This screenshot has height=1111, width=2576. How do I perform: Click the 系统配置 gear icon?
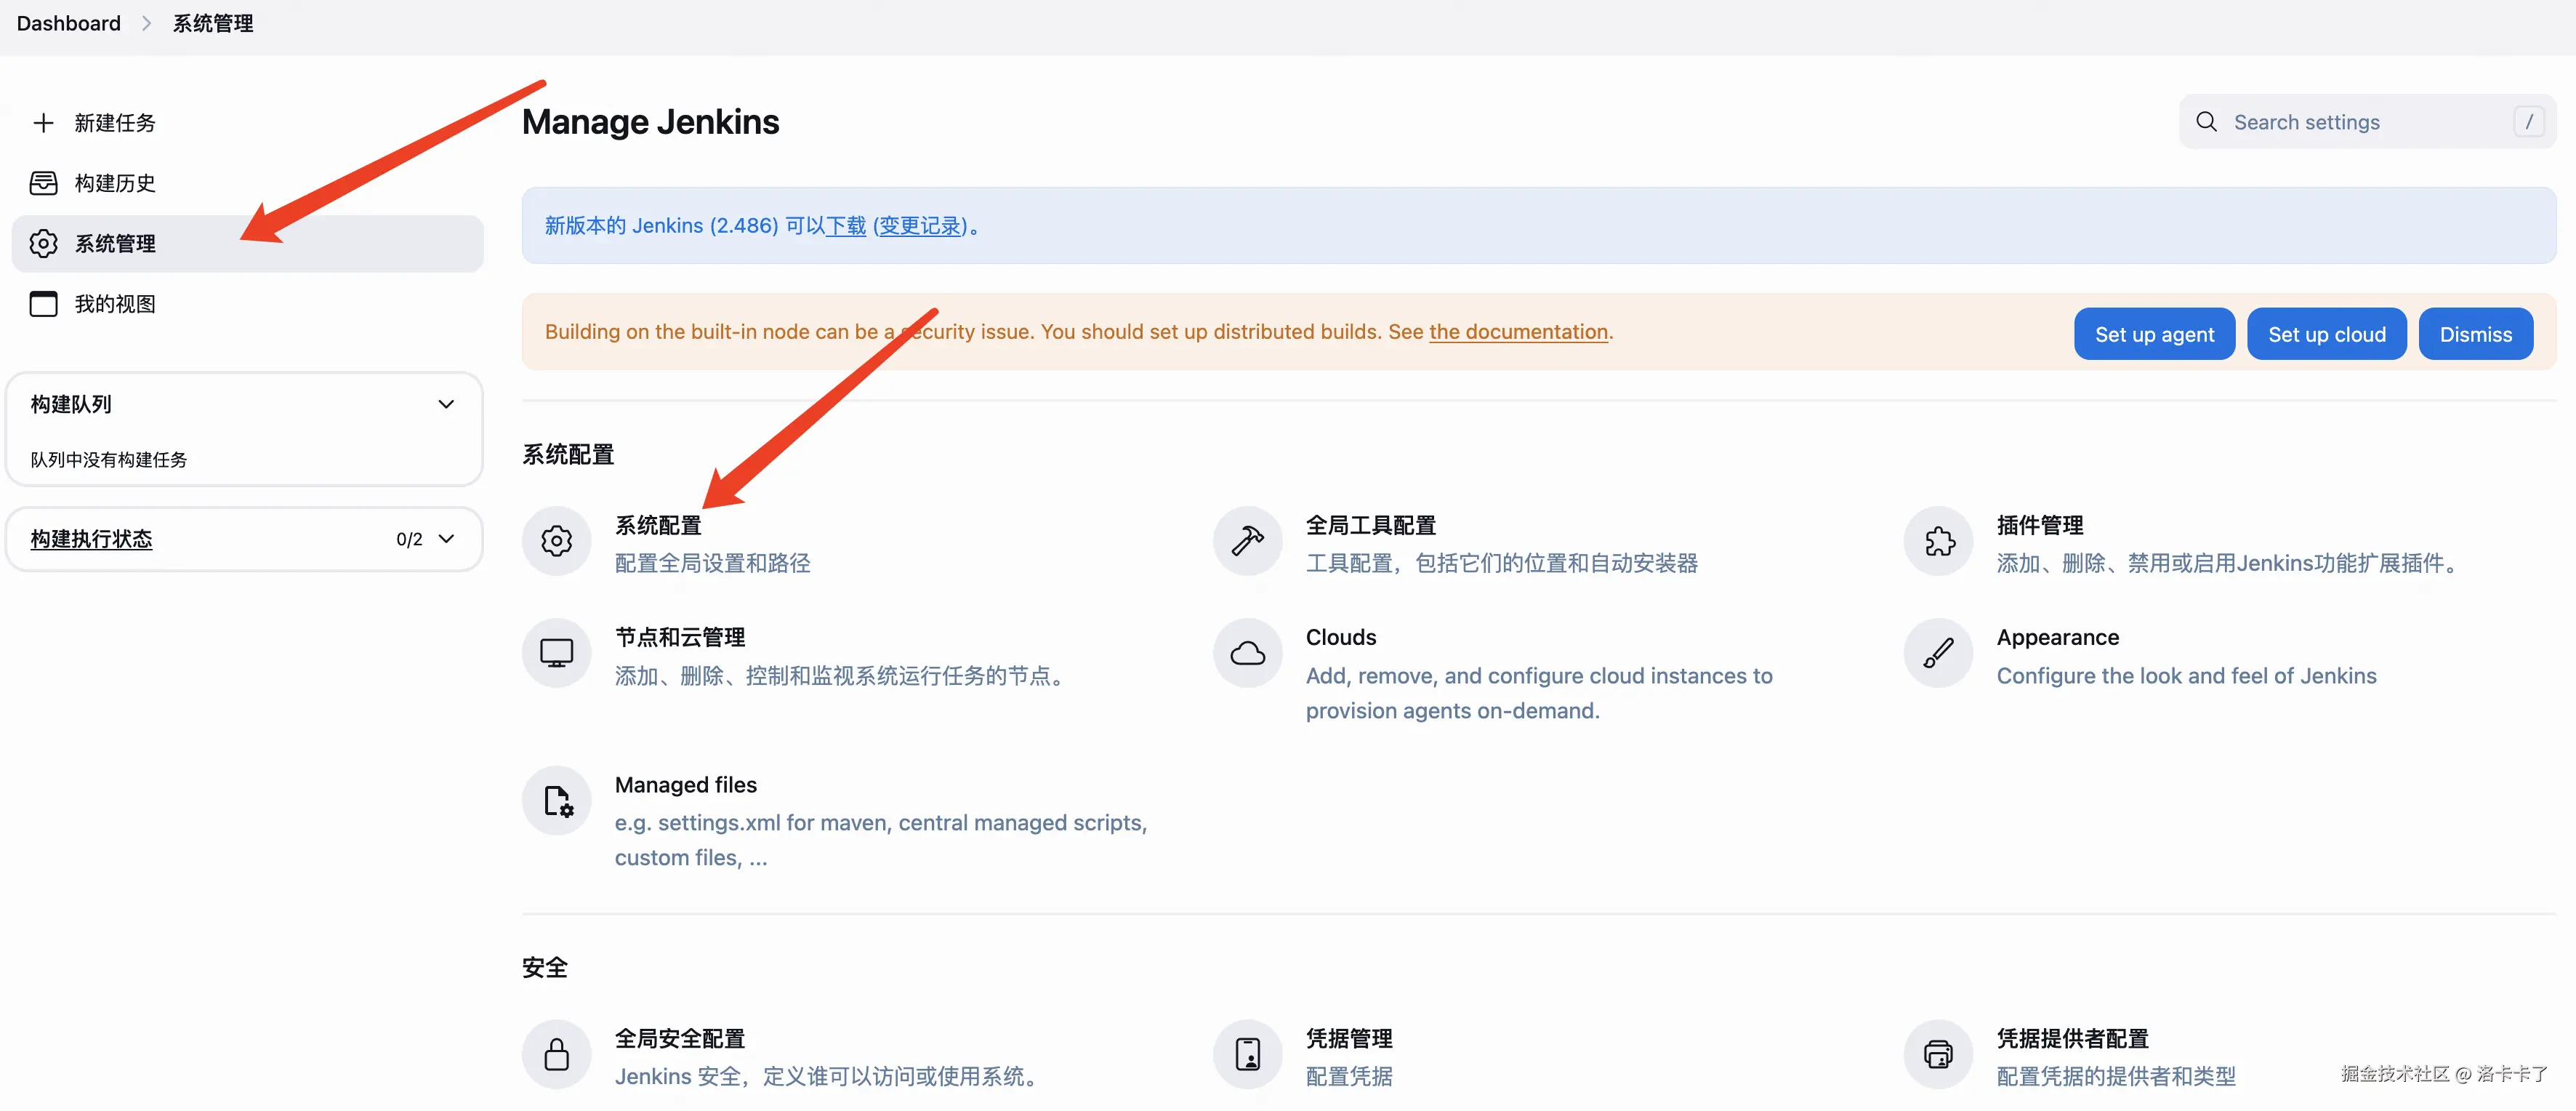(556, 541)
